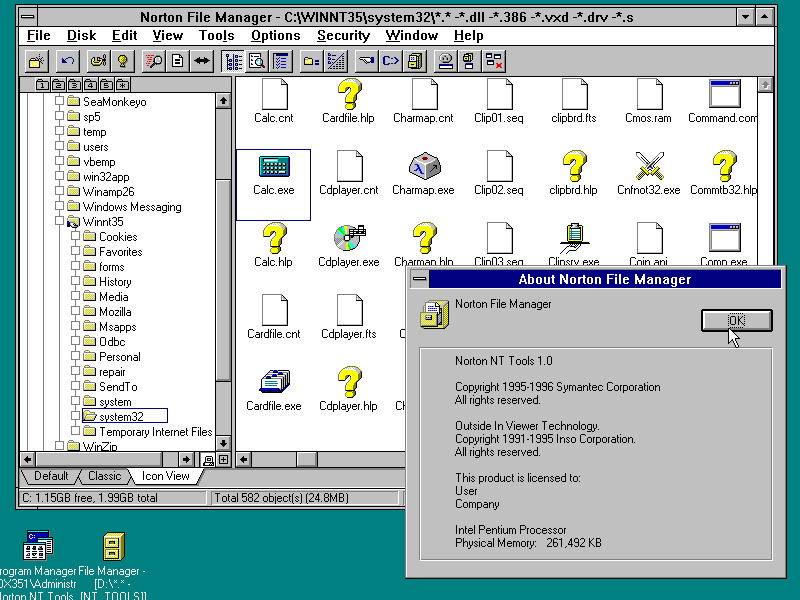Screen dimensions: 800x600
Task: Click the File Manager desktop icon
Action: (114, 546)
